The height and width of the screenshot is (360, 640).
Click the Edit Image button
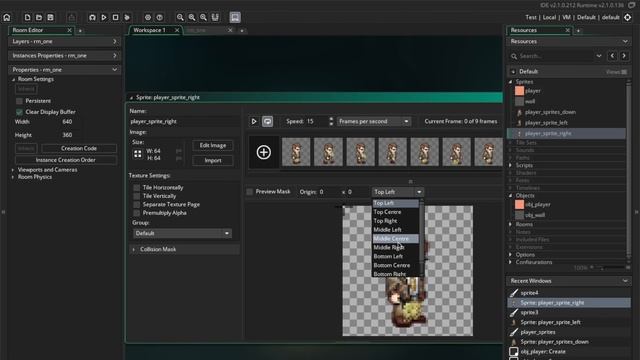coord(213,146)
